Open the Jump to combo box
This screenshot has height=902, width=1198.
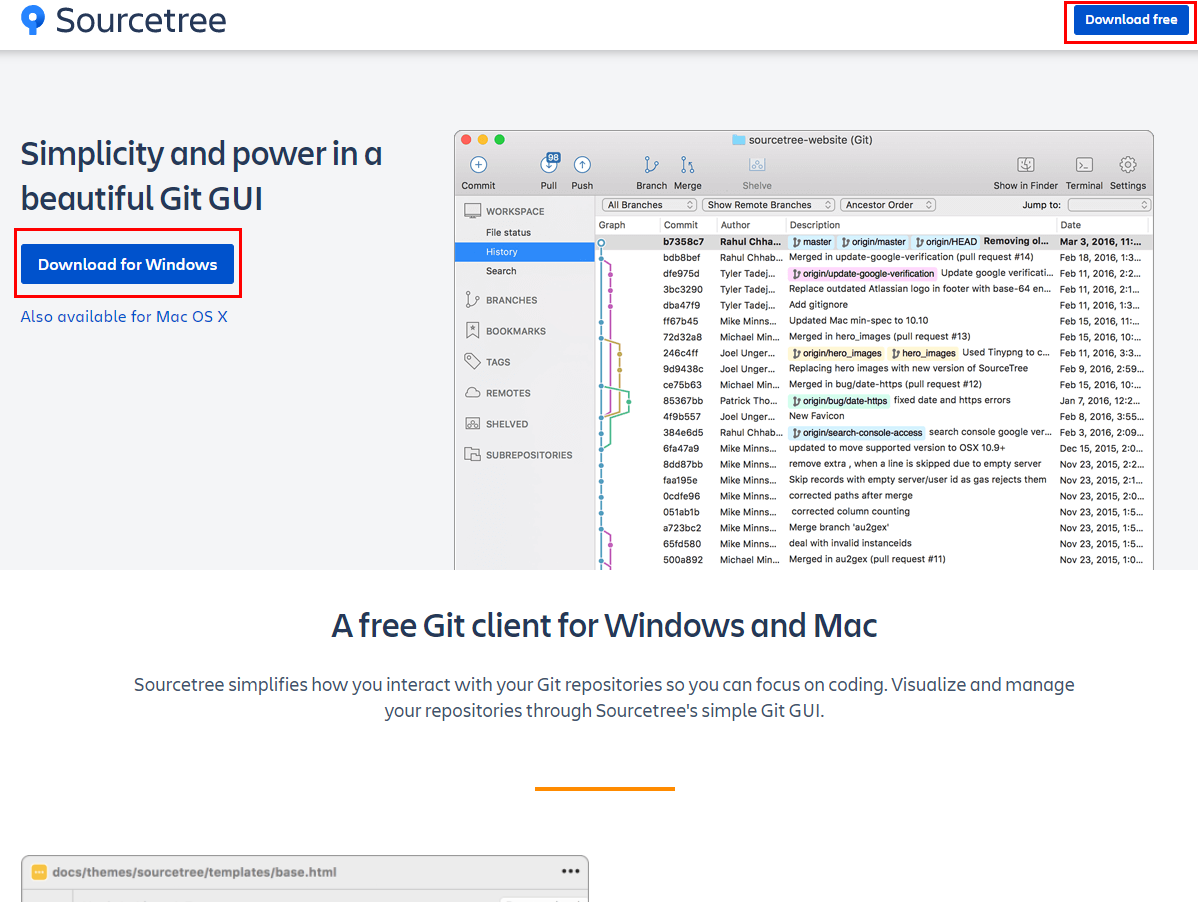[x=1109, y=205]
